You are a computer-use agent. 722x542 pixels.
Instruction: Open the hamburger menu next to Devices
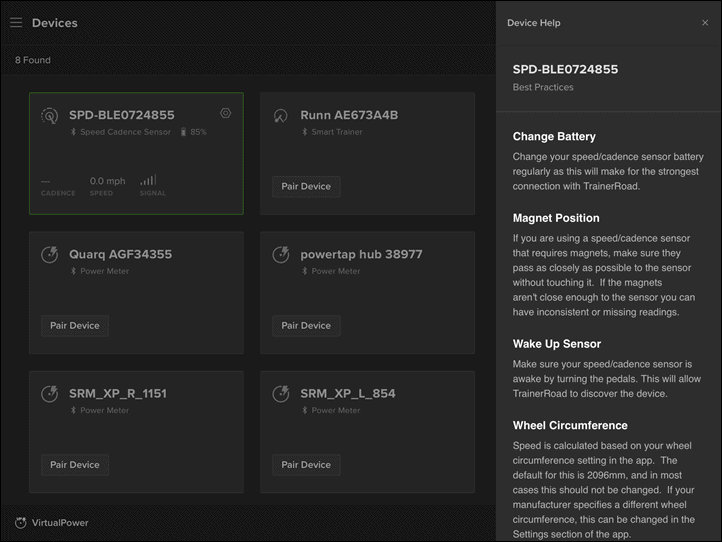coord(16,23)
